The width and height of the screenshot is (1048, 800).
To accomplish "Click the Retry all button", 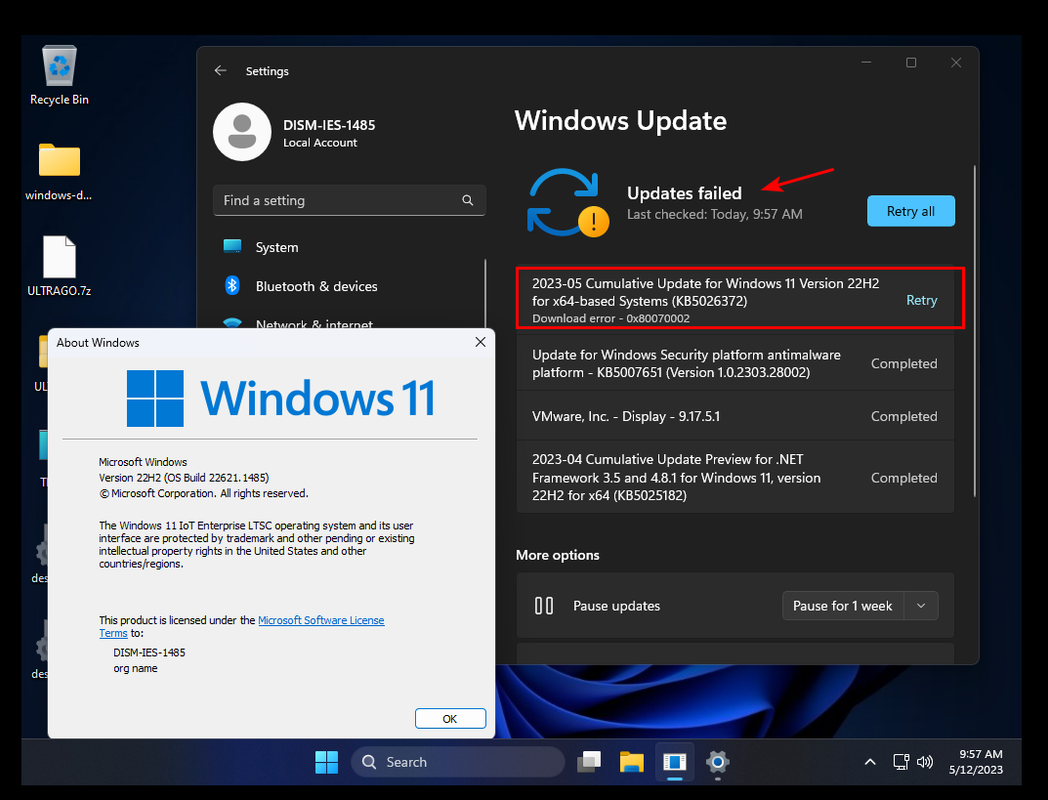I will tap(910, 211).
